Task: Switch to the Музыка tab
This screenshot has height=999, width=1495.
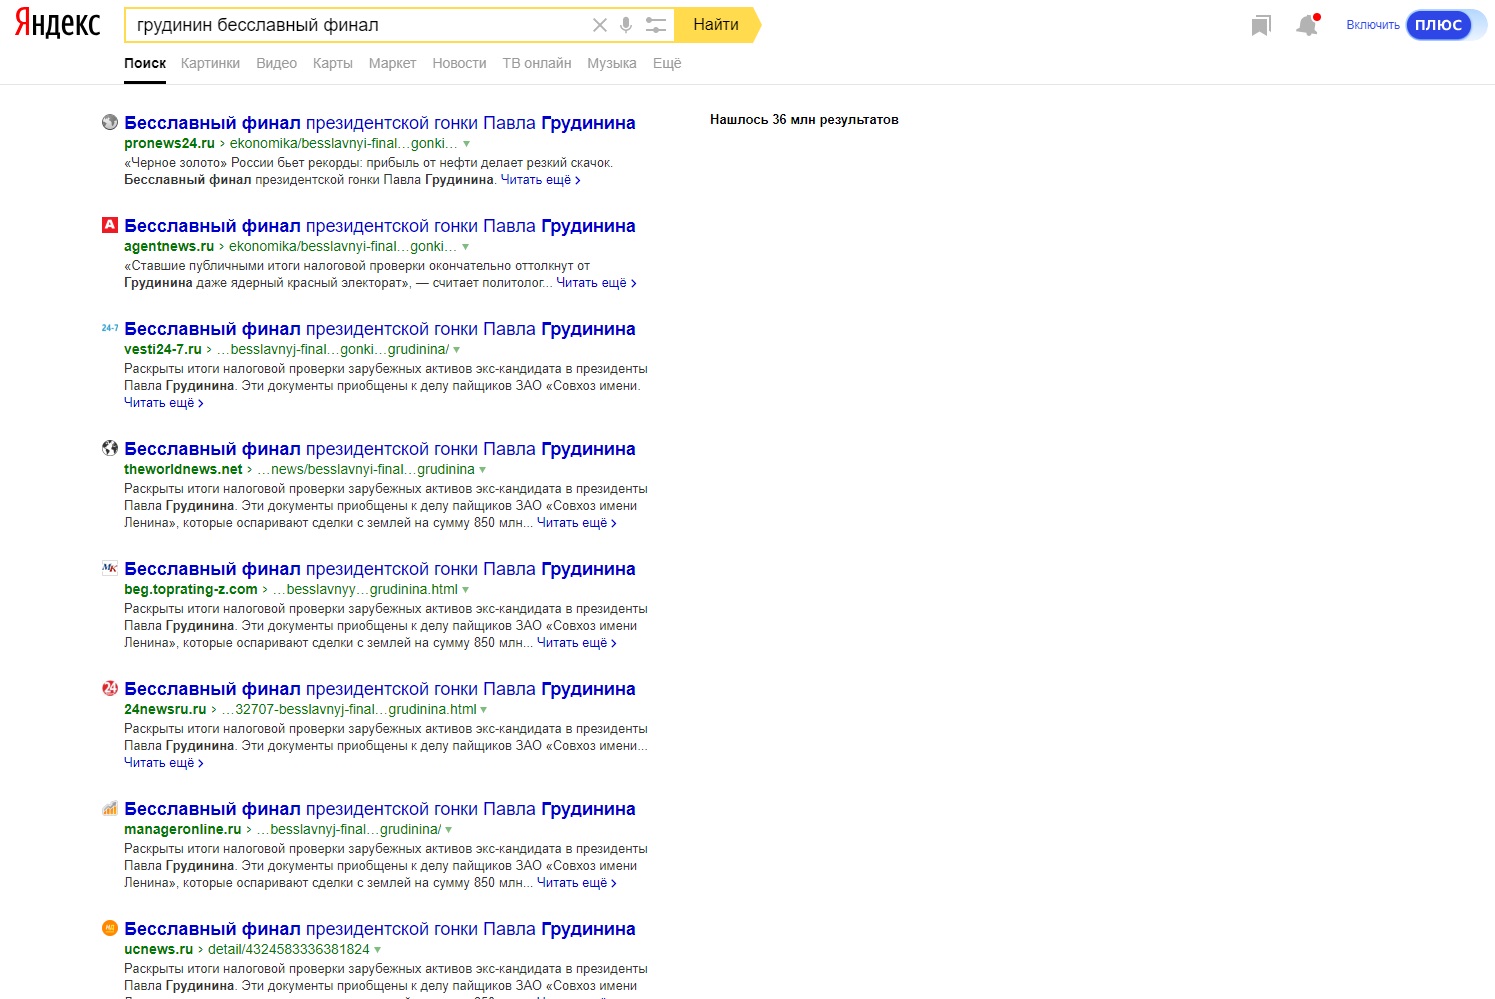Action: 612,63
